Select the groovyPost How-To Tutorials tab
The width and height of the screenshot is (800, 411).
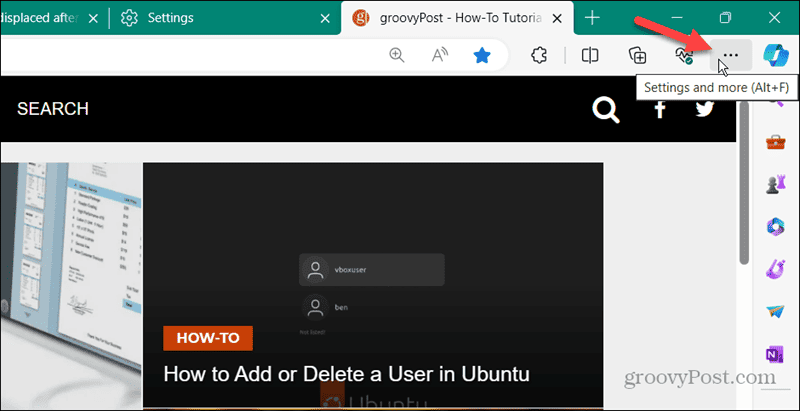[x=457, y=18]
